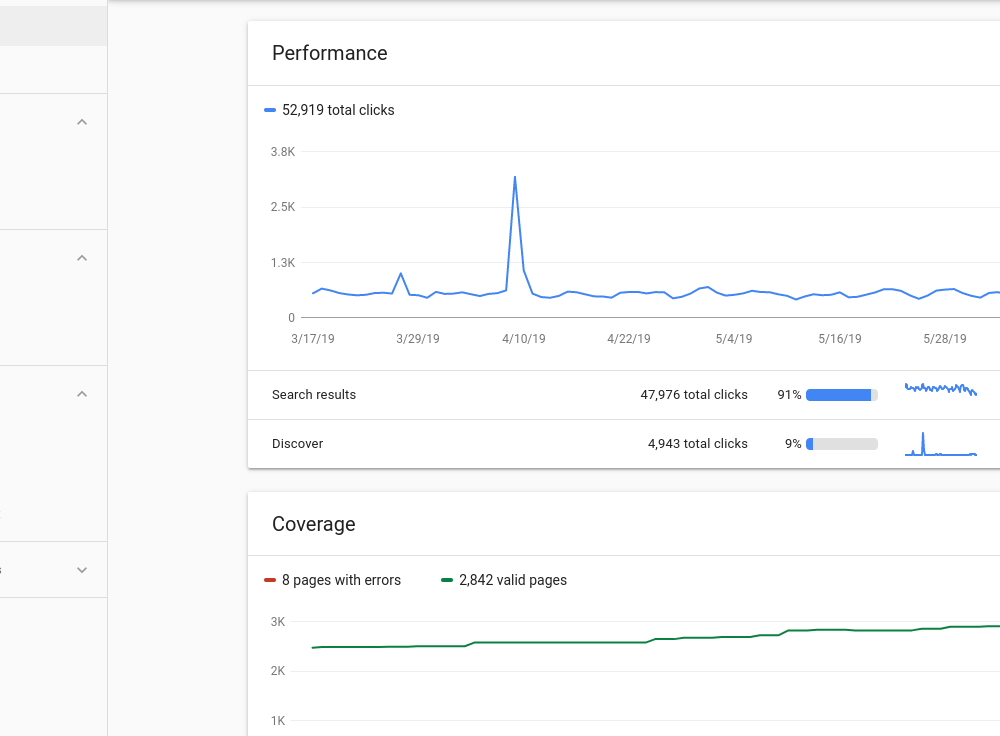
Task: Toggle the 2,842 valid pages series
Action: point(513,580)
